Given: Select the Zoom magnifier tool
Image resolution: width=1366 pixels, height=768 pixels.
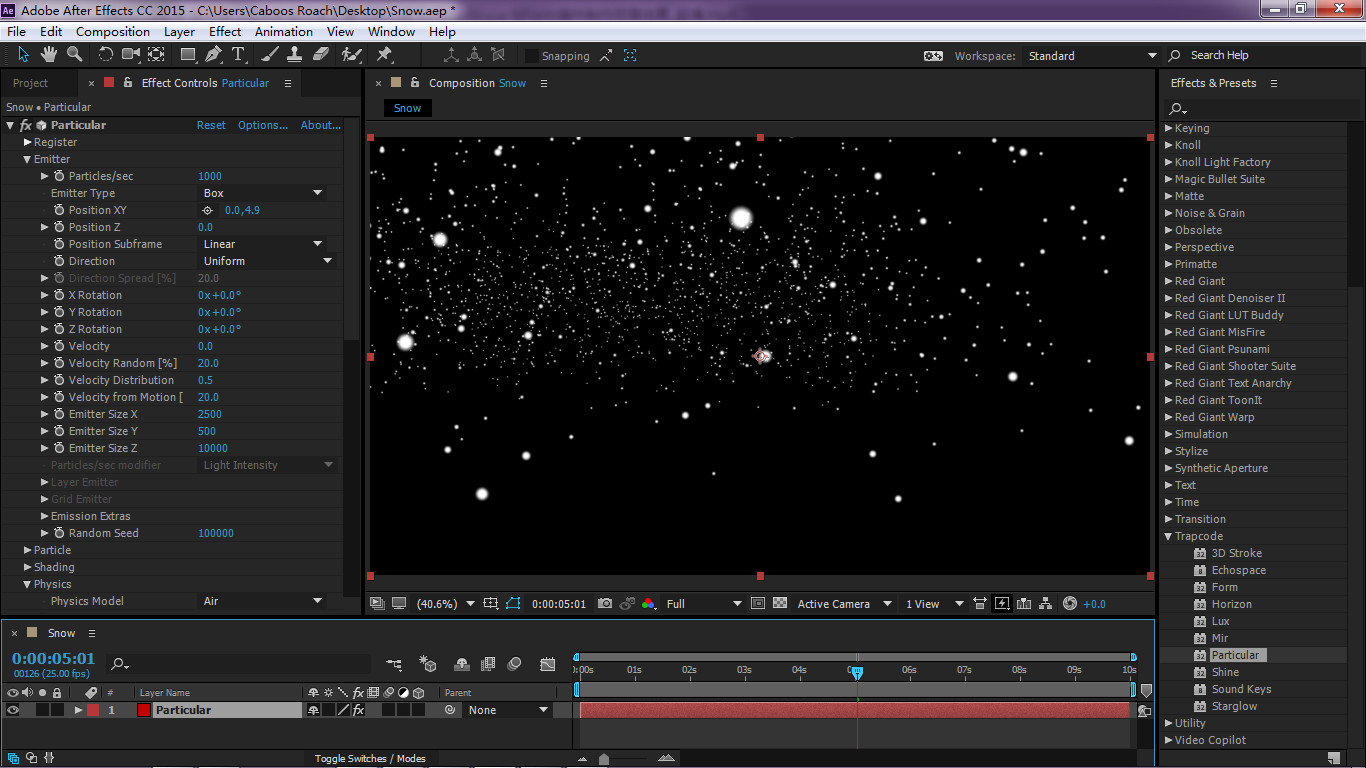Looking at the screenshot, I should coord(75,55).
